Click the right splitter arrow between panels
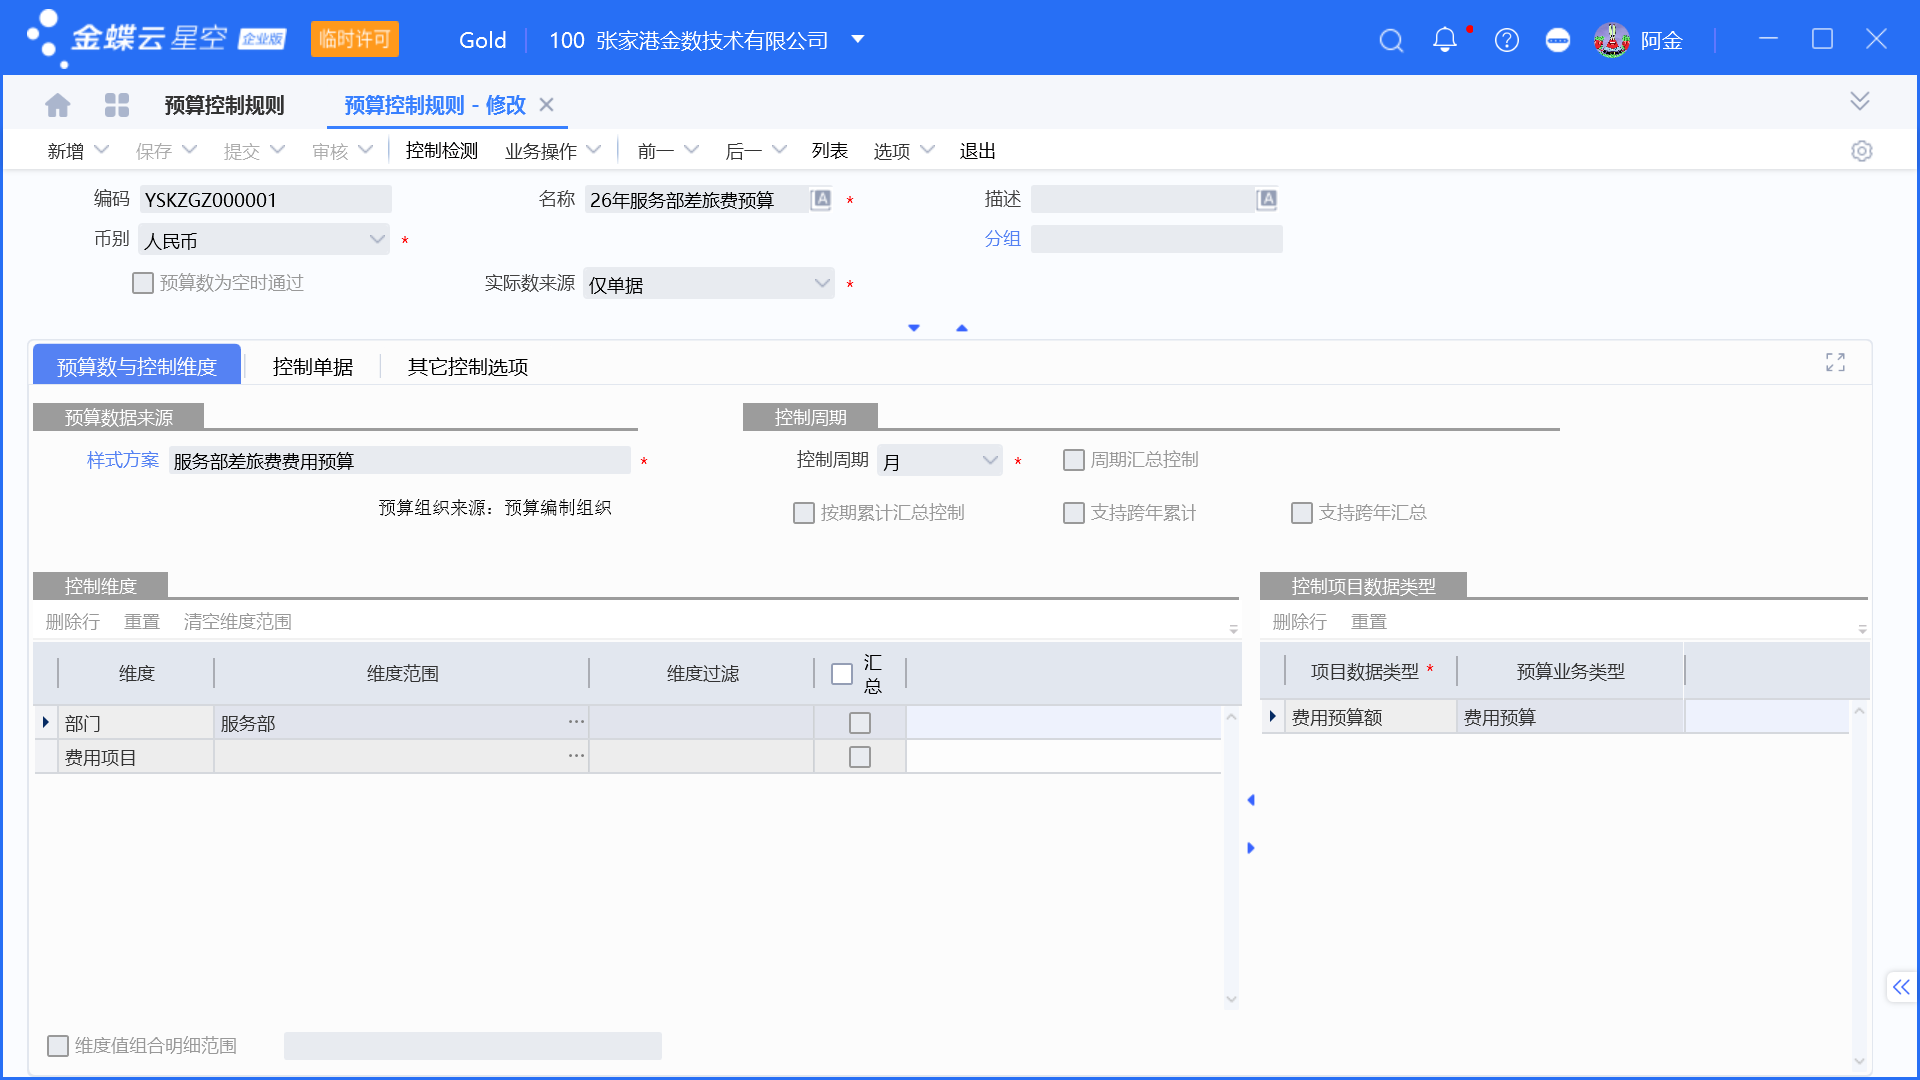Image resolution: width=1920 pixels, height=1080 pixels. pos(1250,848)
